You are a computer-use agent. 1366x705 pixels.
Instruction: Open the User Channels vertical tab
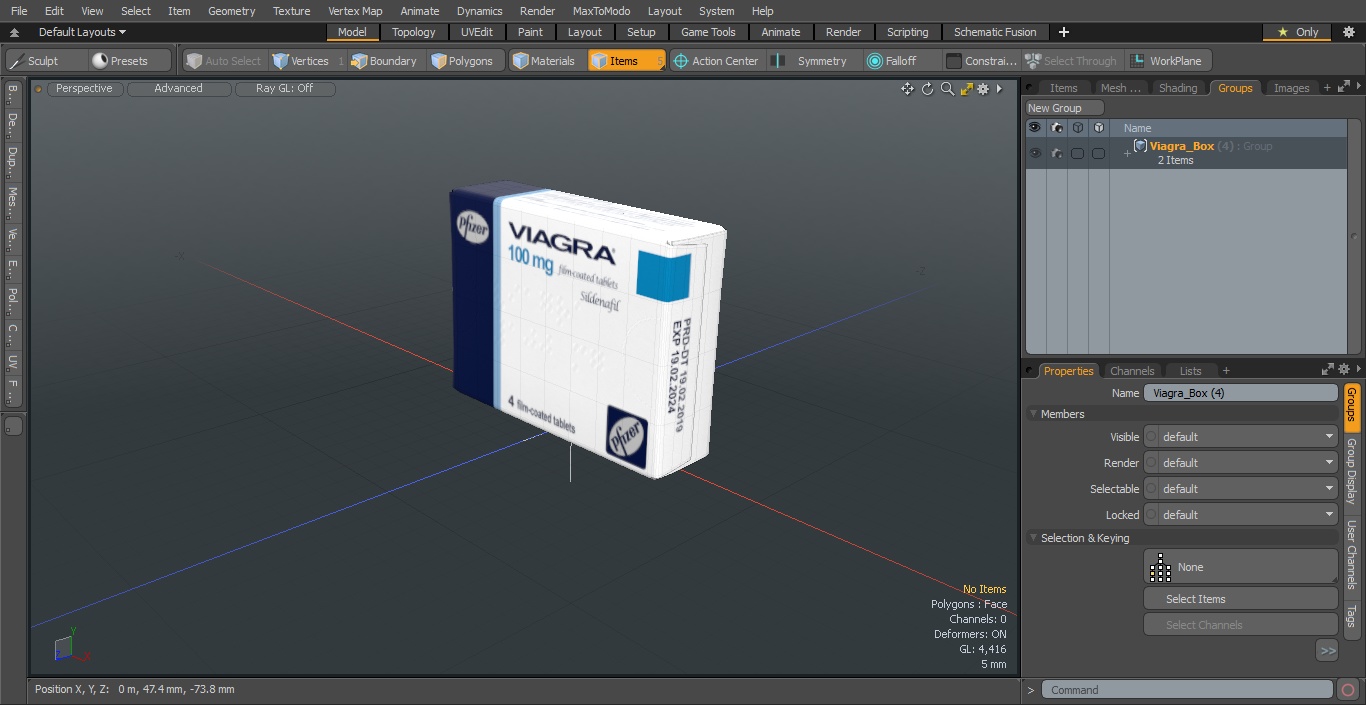[x=1351, y=554]
